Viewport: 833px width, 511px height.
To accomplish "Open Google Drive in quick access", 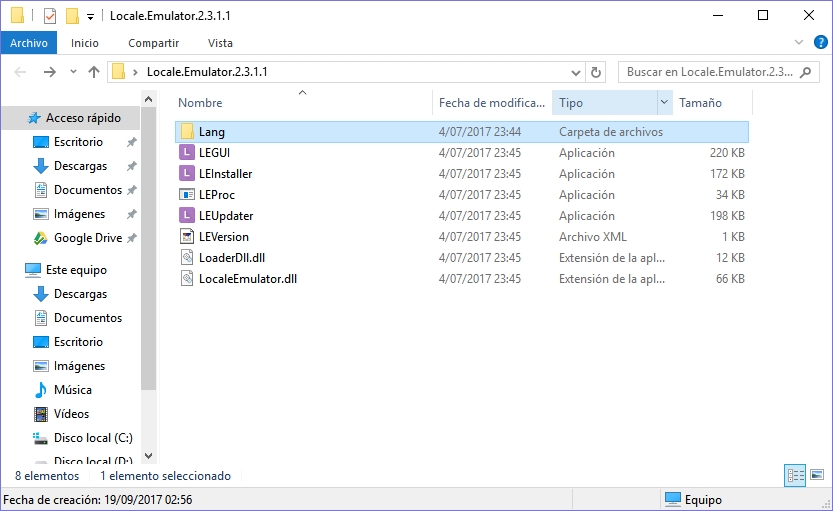I will pos(88,238).
